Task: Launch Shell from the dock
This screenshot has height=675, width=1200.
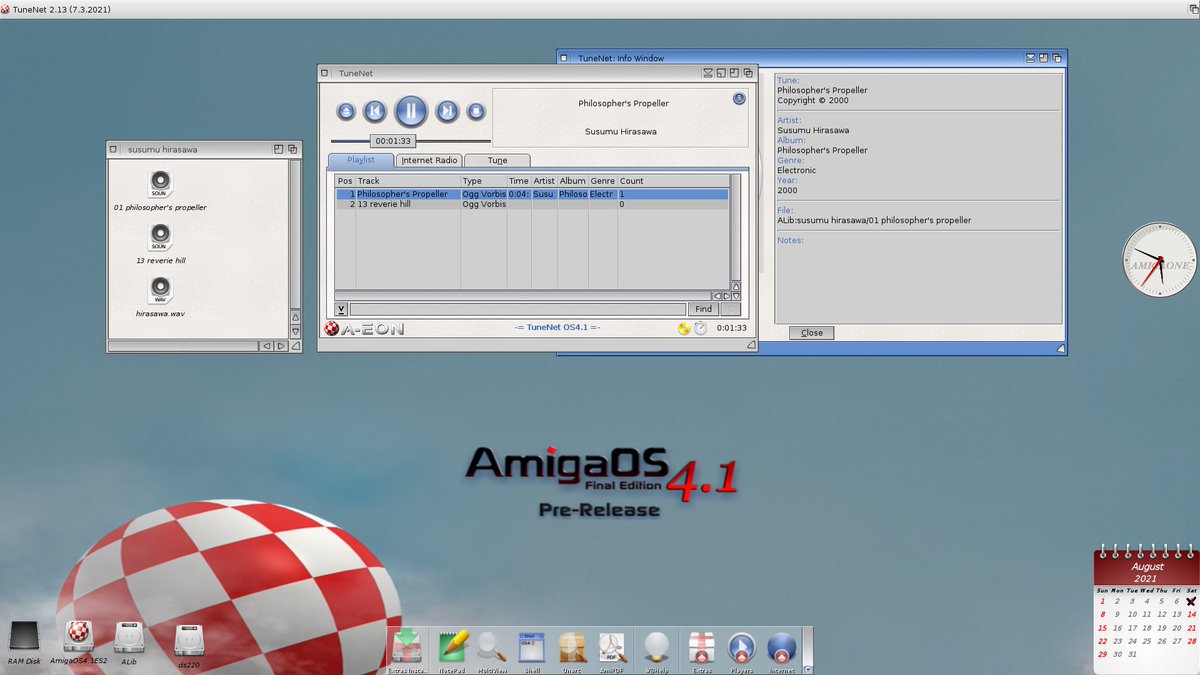Action: tap(531, 647)
